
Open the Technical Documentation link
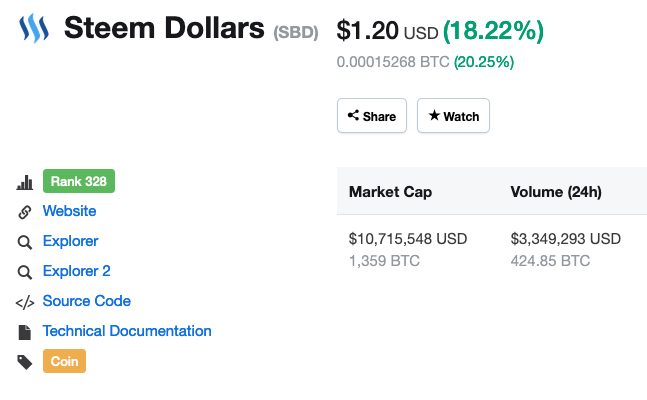coord(127,331)
